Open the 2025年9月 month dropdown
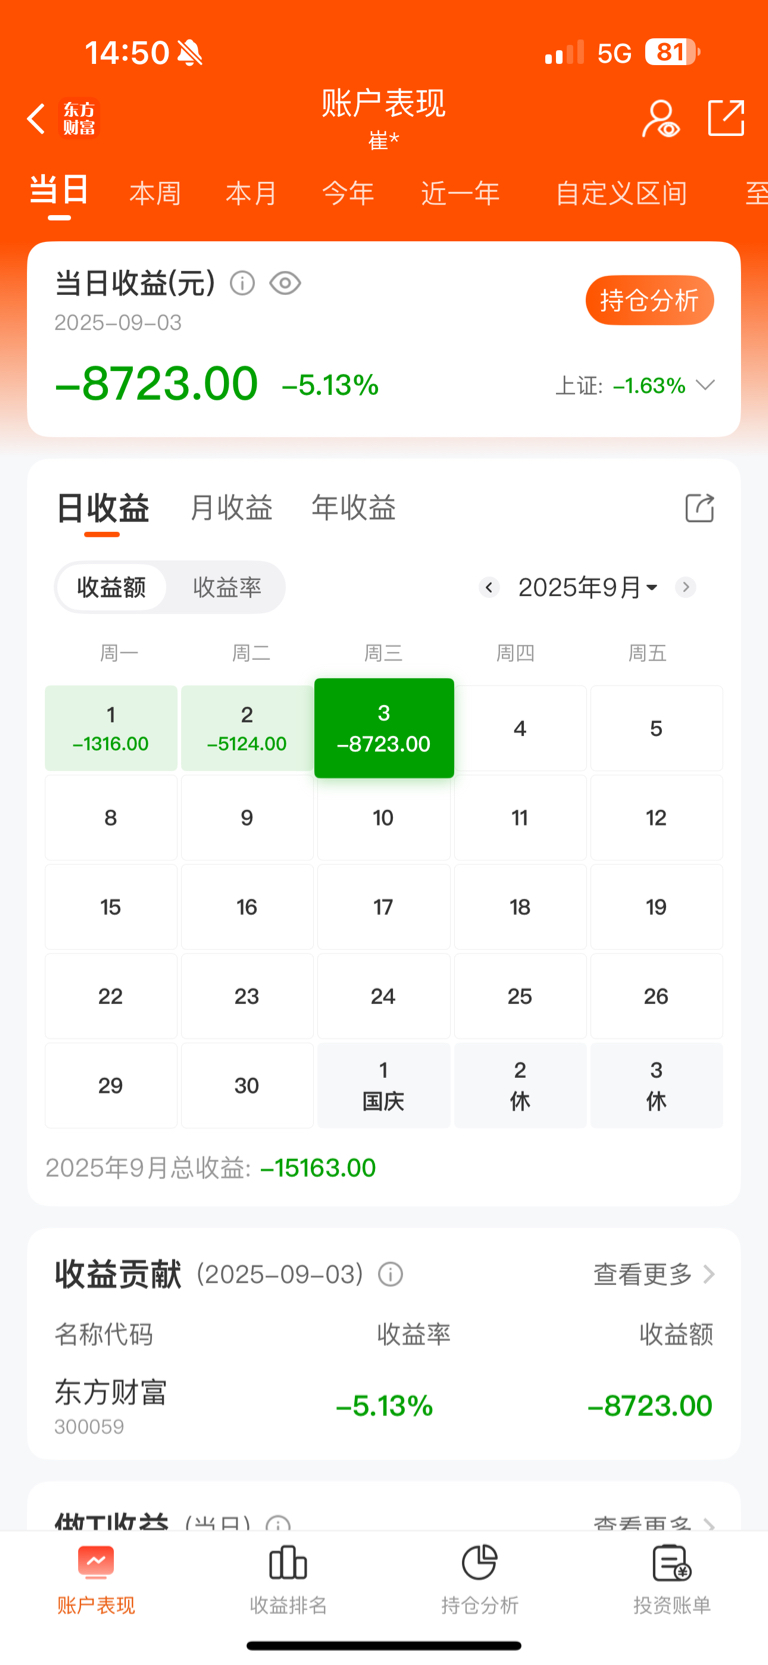The image size is (768, 1665). (x=588, y=587)
